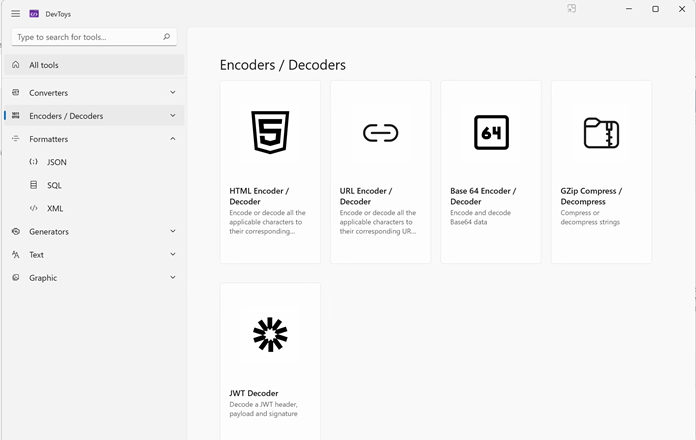Click the Text category icon

16,254
